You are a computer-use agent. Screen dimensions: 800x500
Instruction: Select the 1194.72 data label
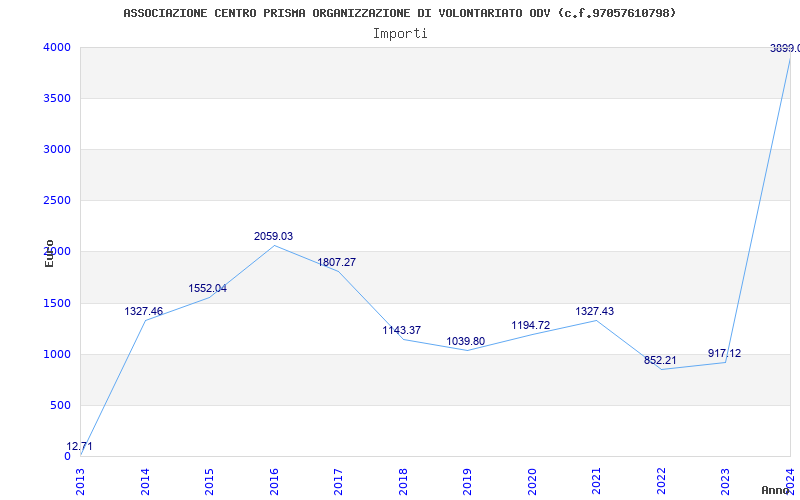(531, 325)
